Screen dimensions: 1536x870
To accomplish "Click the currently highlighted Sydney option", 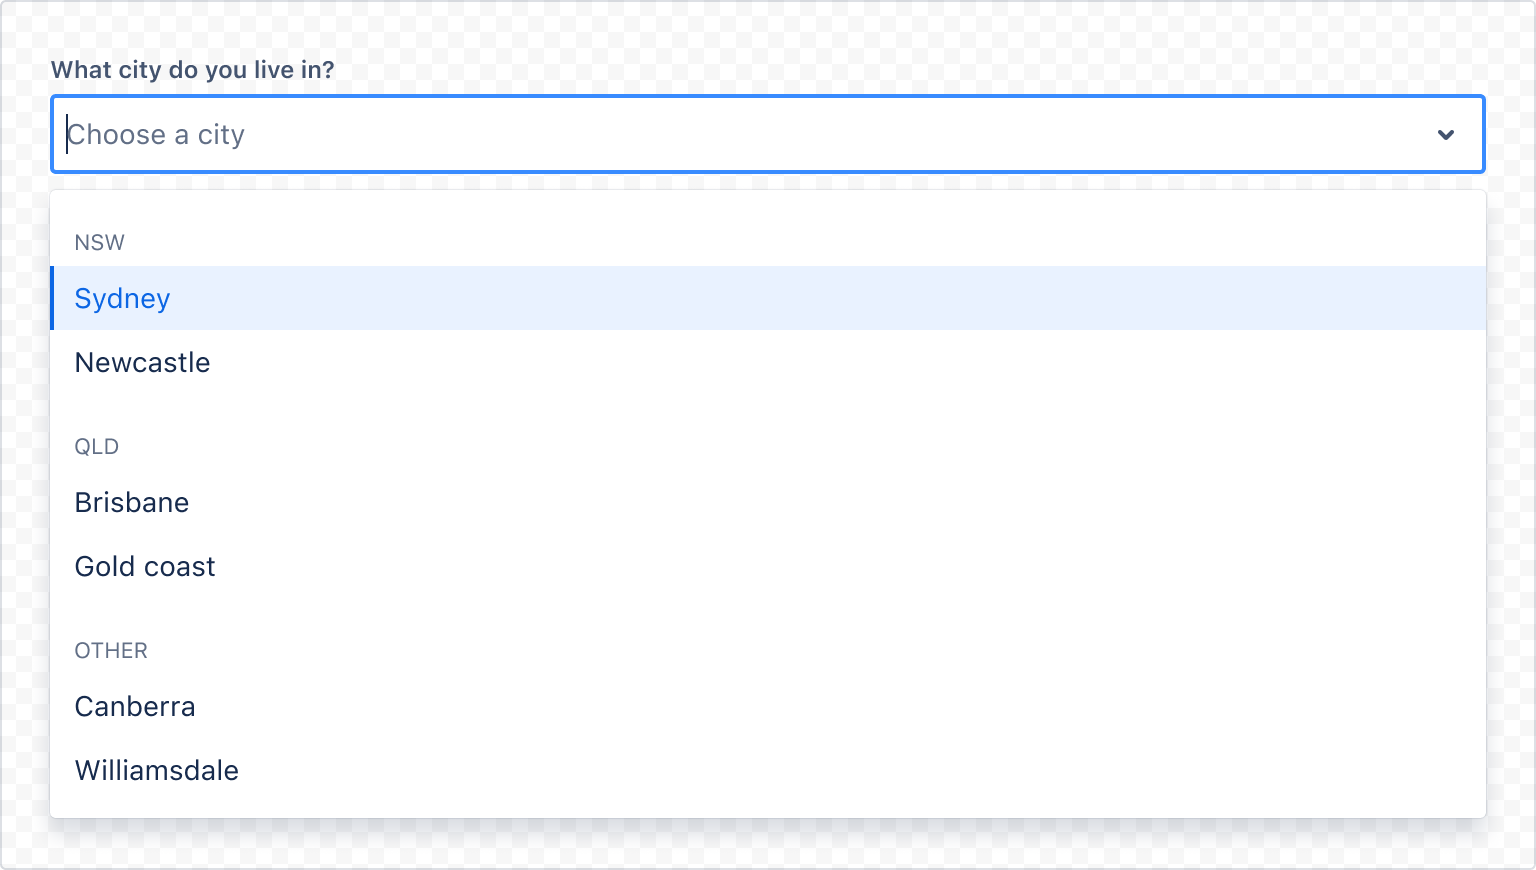I will coord(122,298).
